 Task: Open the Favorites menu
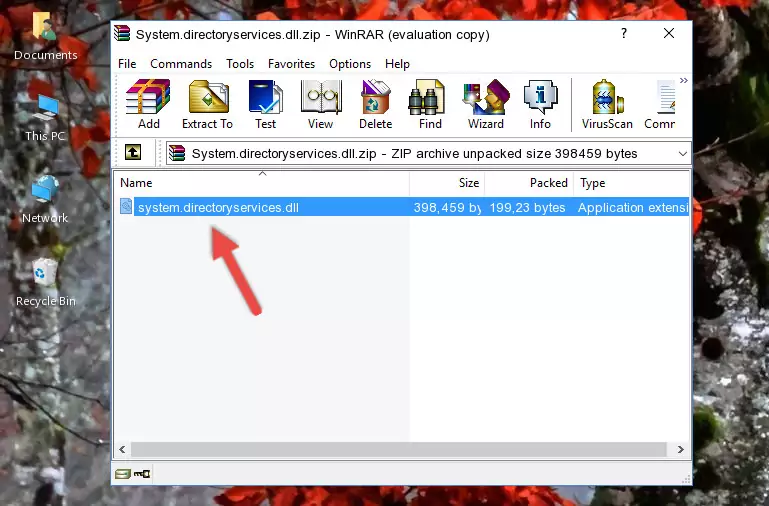pos(291,64)
